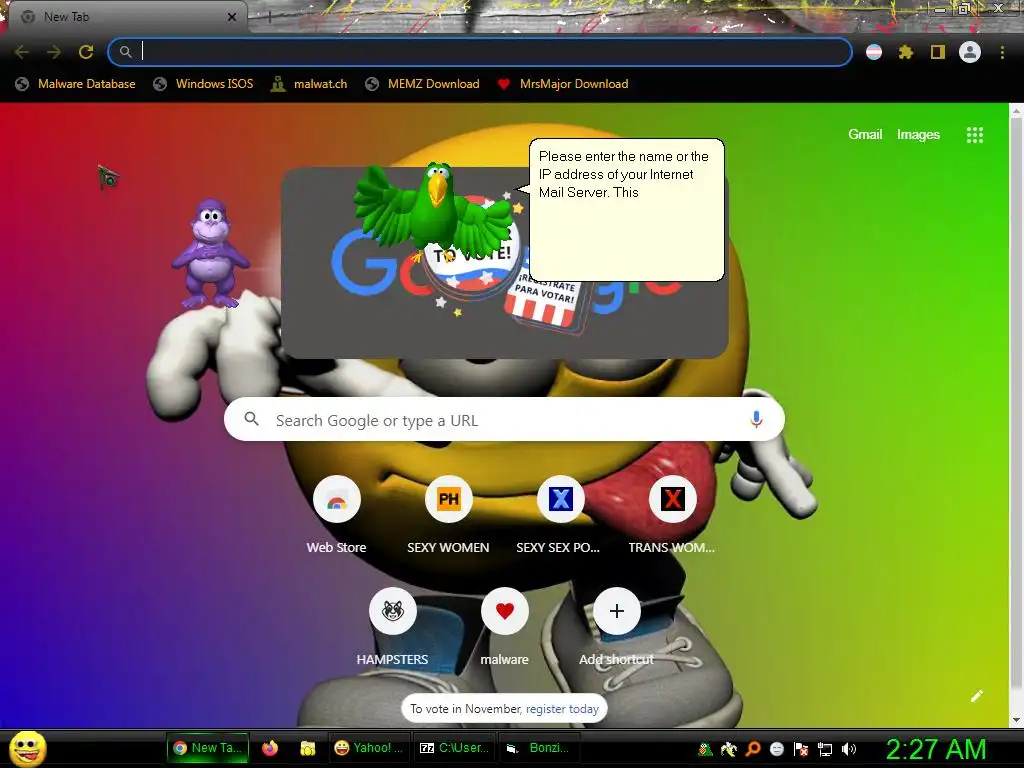Viewport: 1024px width, 768px height.
Task: Start voice search with microphone icon
Action: (x=756, y=419)
